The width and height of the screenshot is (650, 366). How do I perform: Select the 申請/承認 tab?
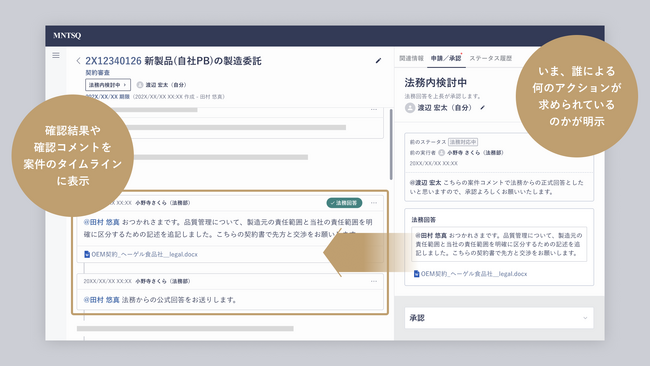(446, 58)
